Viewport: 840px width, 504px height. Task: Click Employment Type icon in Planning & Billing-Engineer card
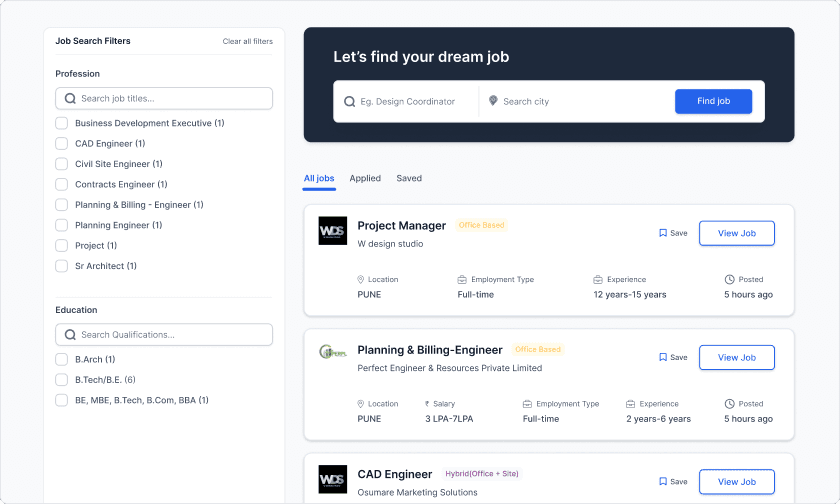527,404
